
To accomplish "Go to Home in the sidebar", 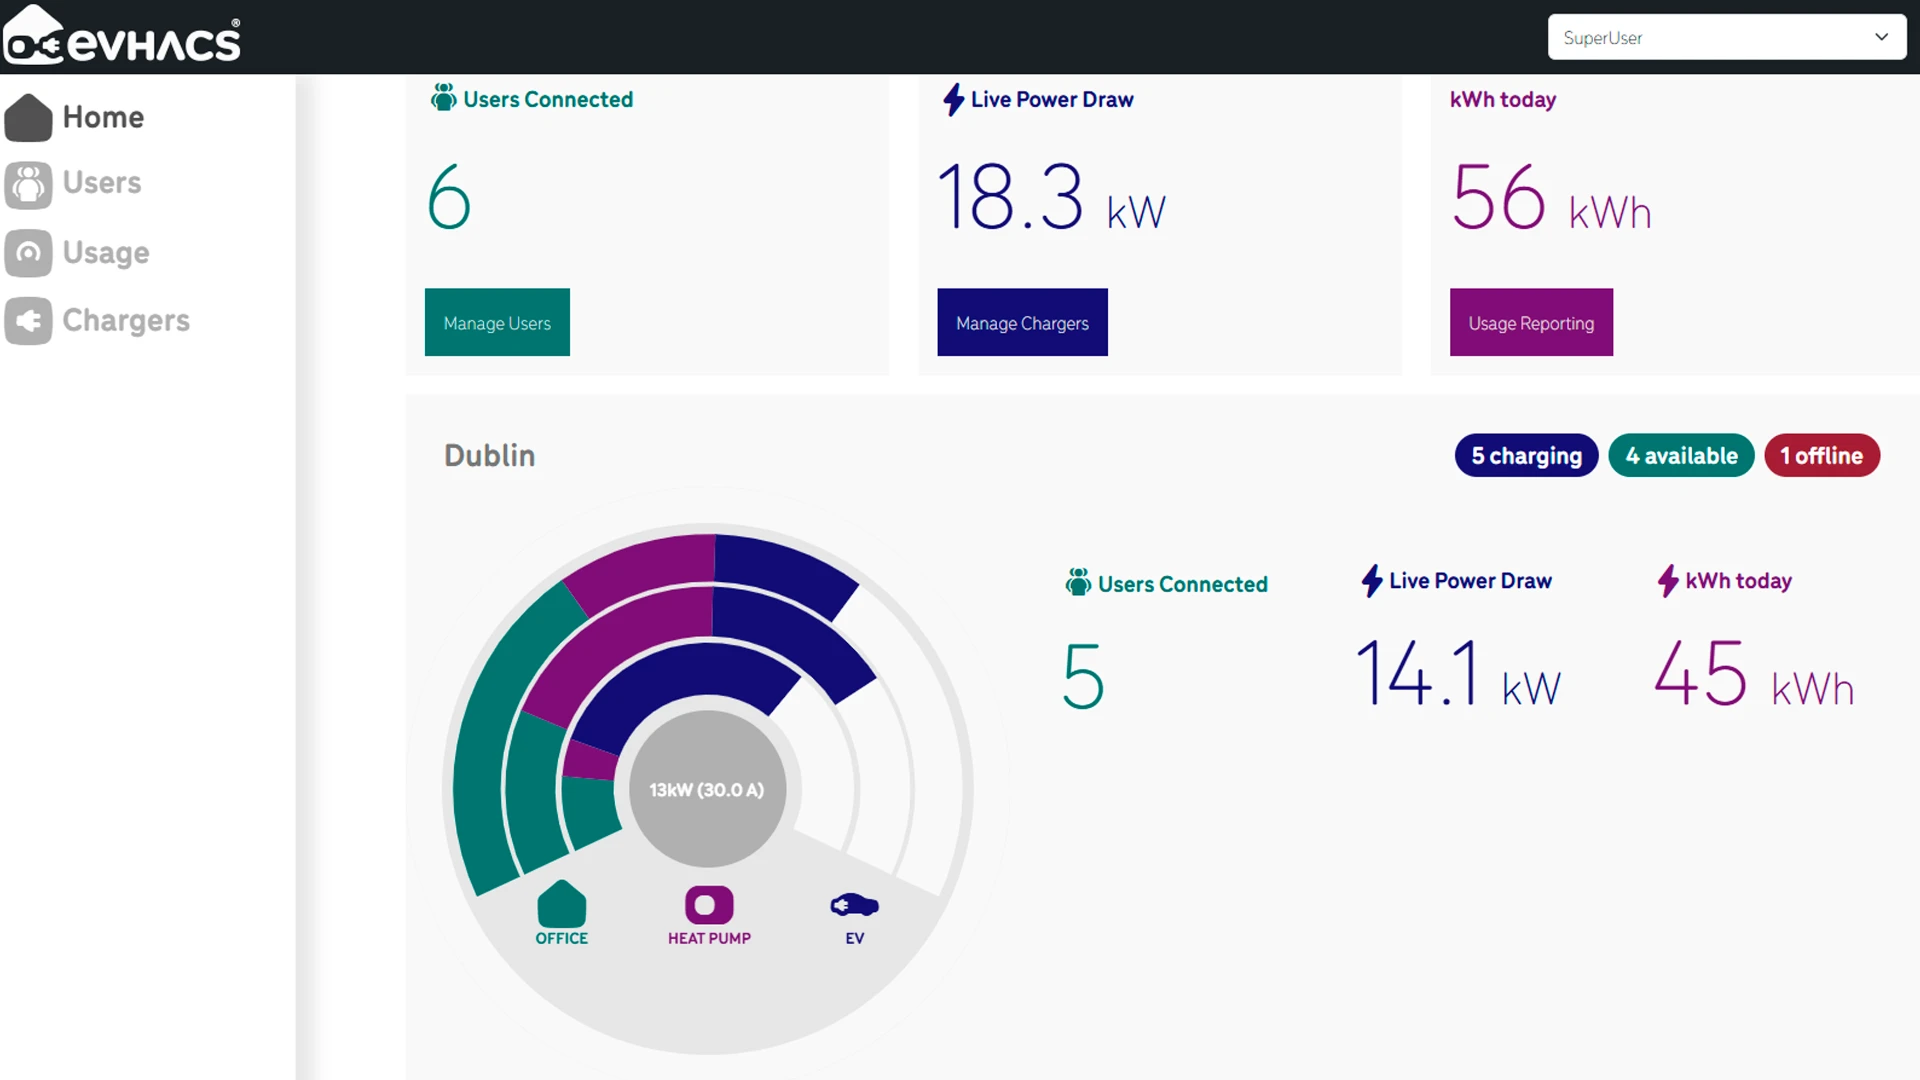I will pyautogui.click(x=103, y=117).
